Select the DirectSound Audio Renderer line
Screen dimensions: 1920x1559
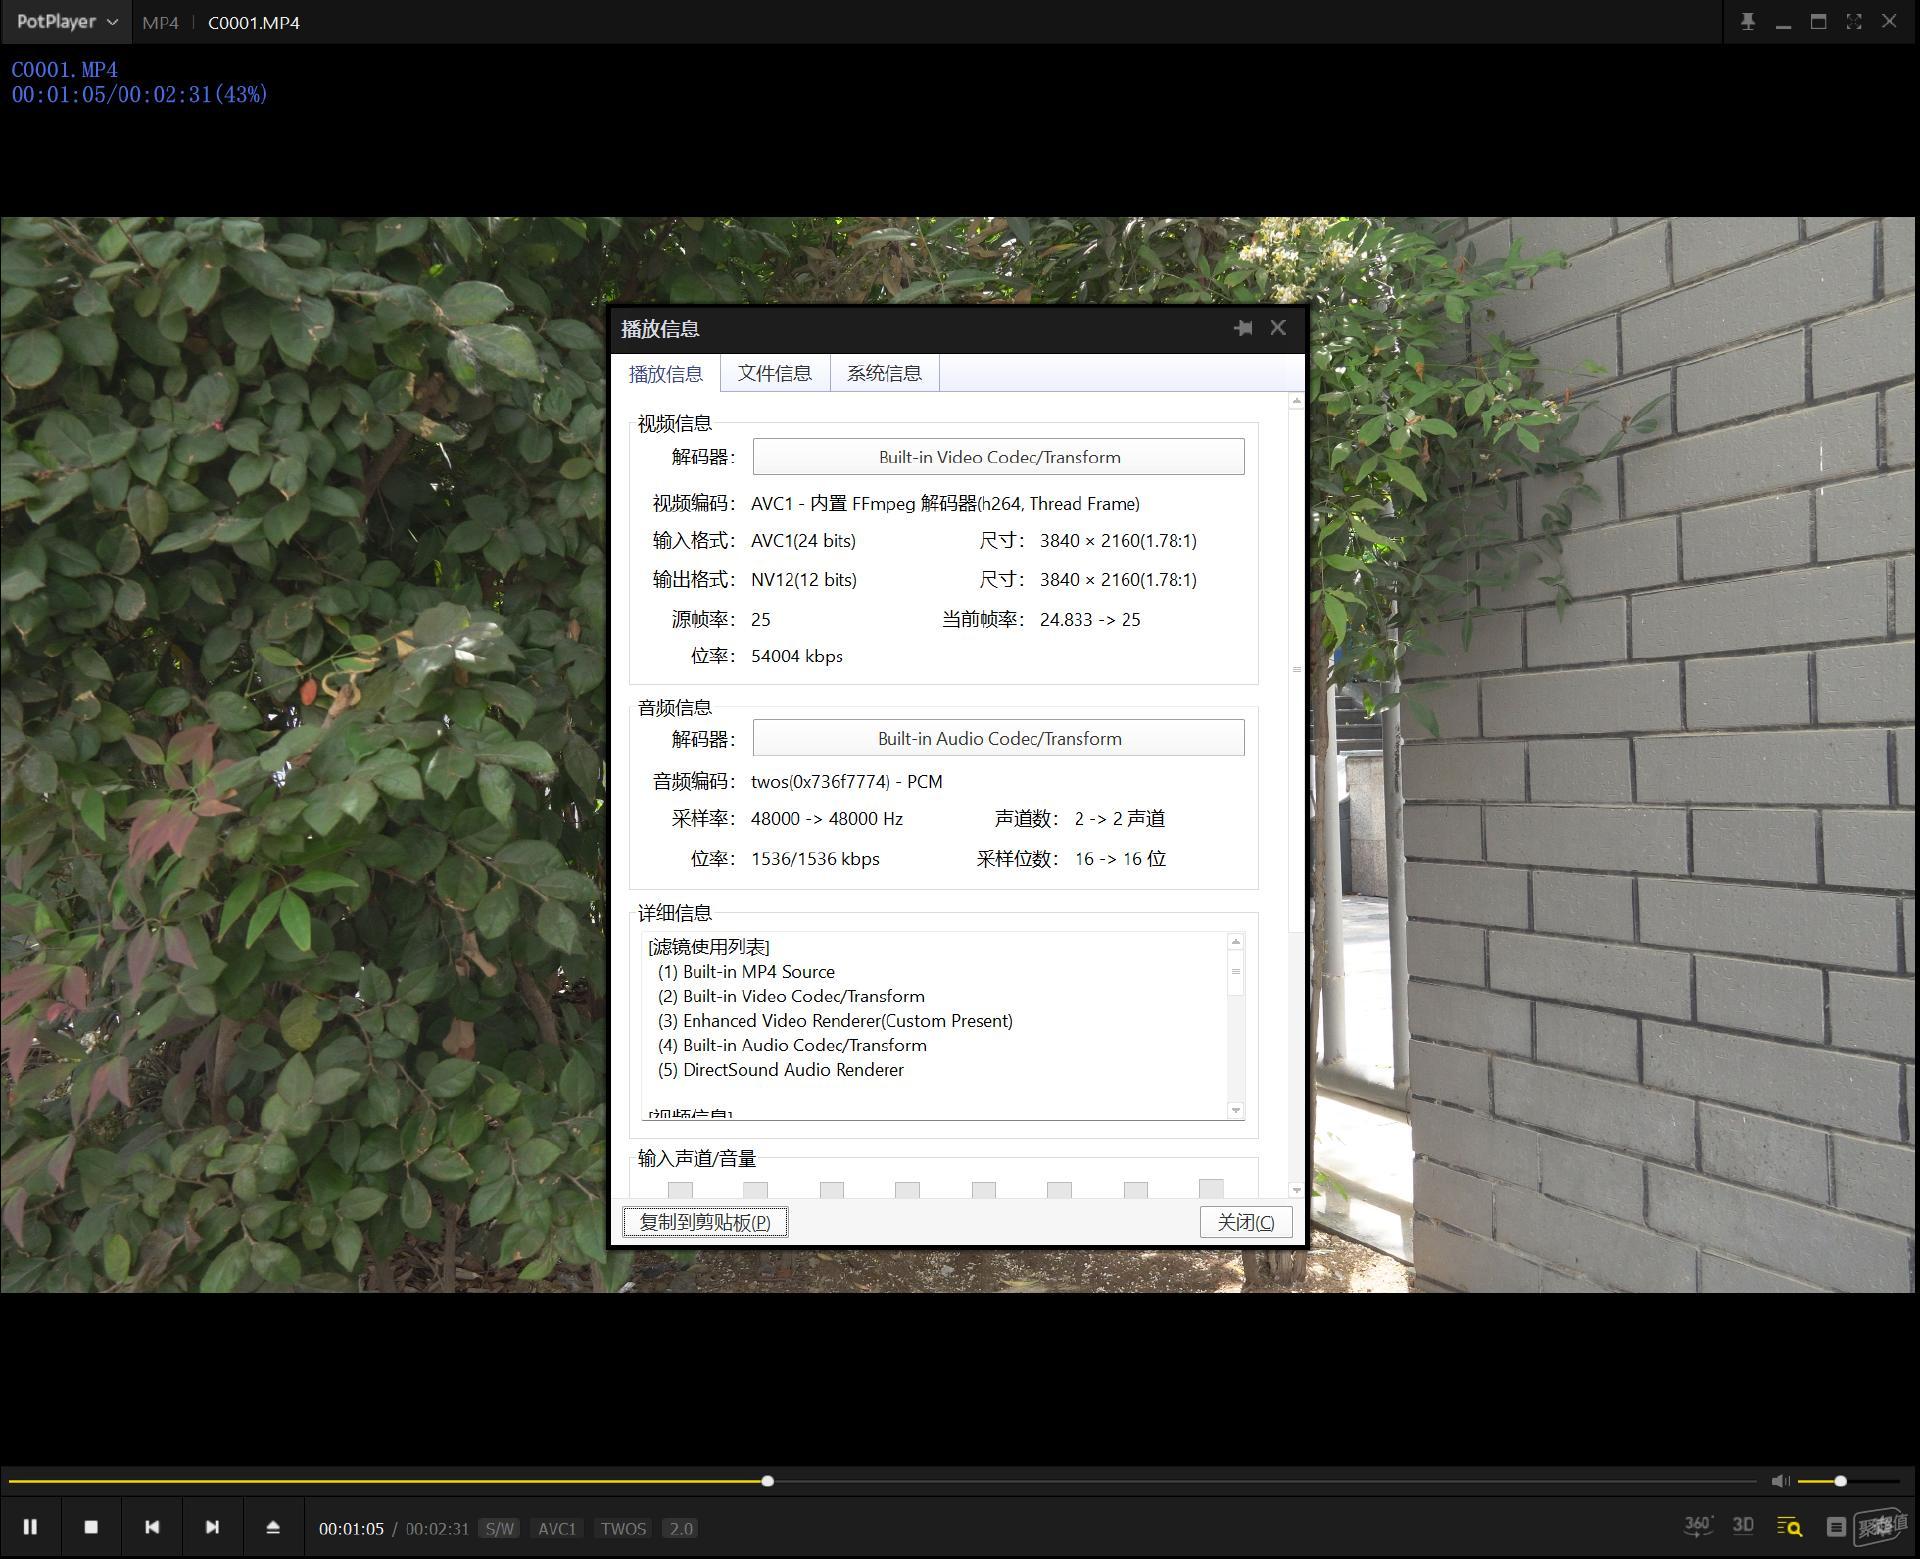[x=780, y=1069]
